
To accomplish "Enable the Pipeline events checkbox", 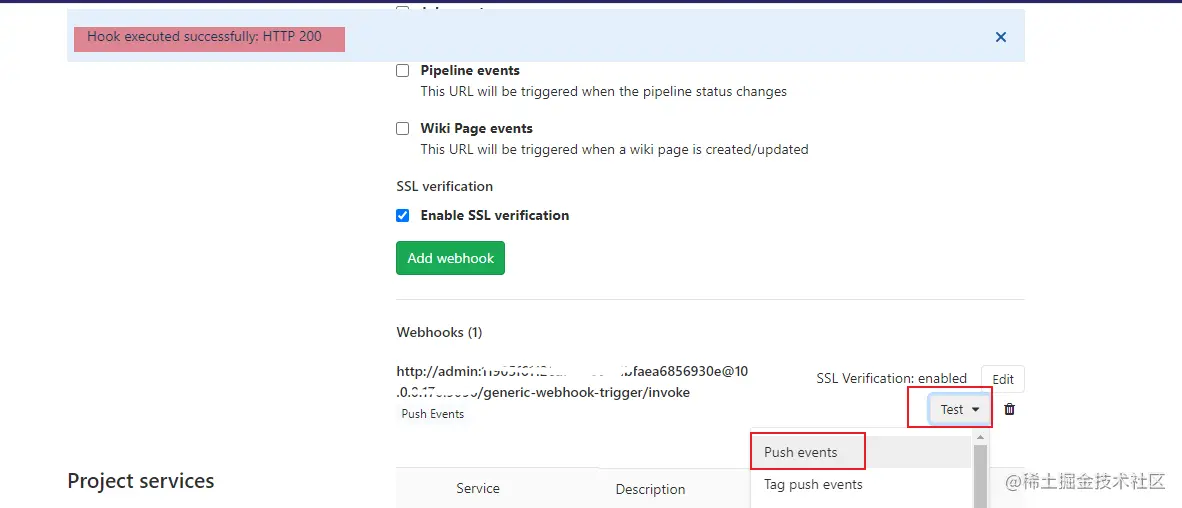I will 403,71.
